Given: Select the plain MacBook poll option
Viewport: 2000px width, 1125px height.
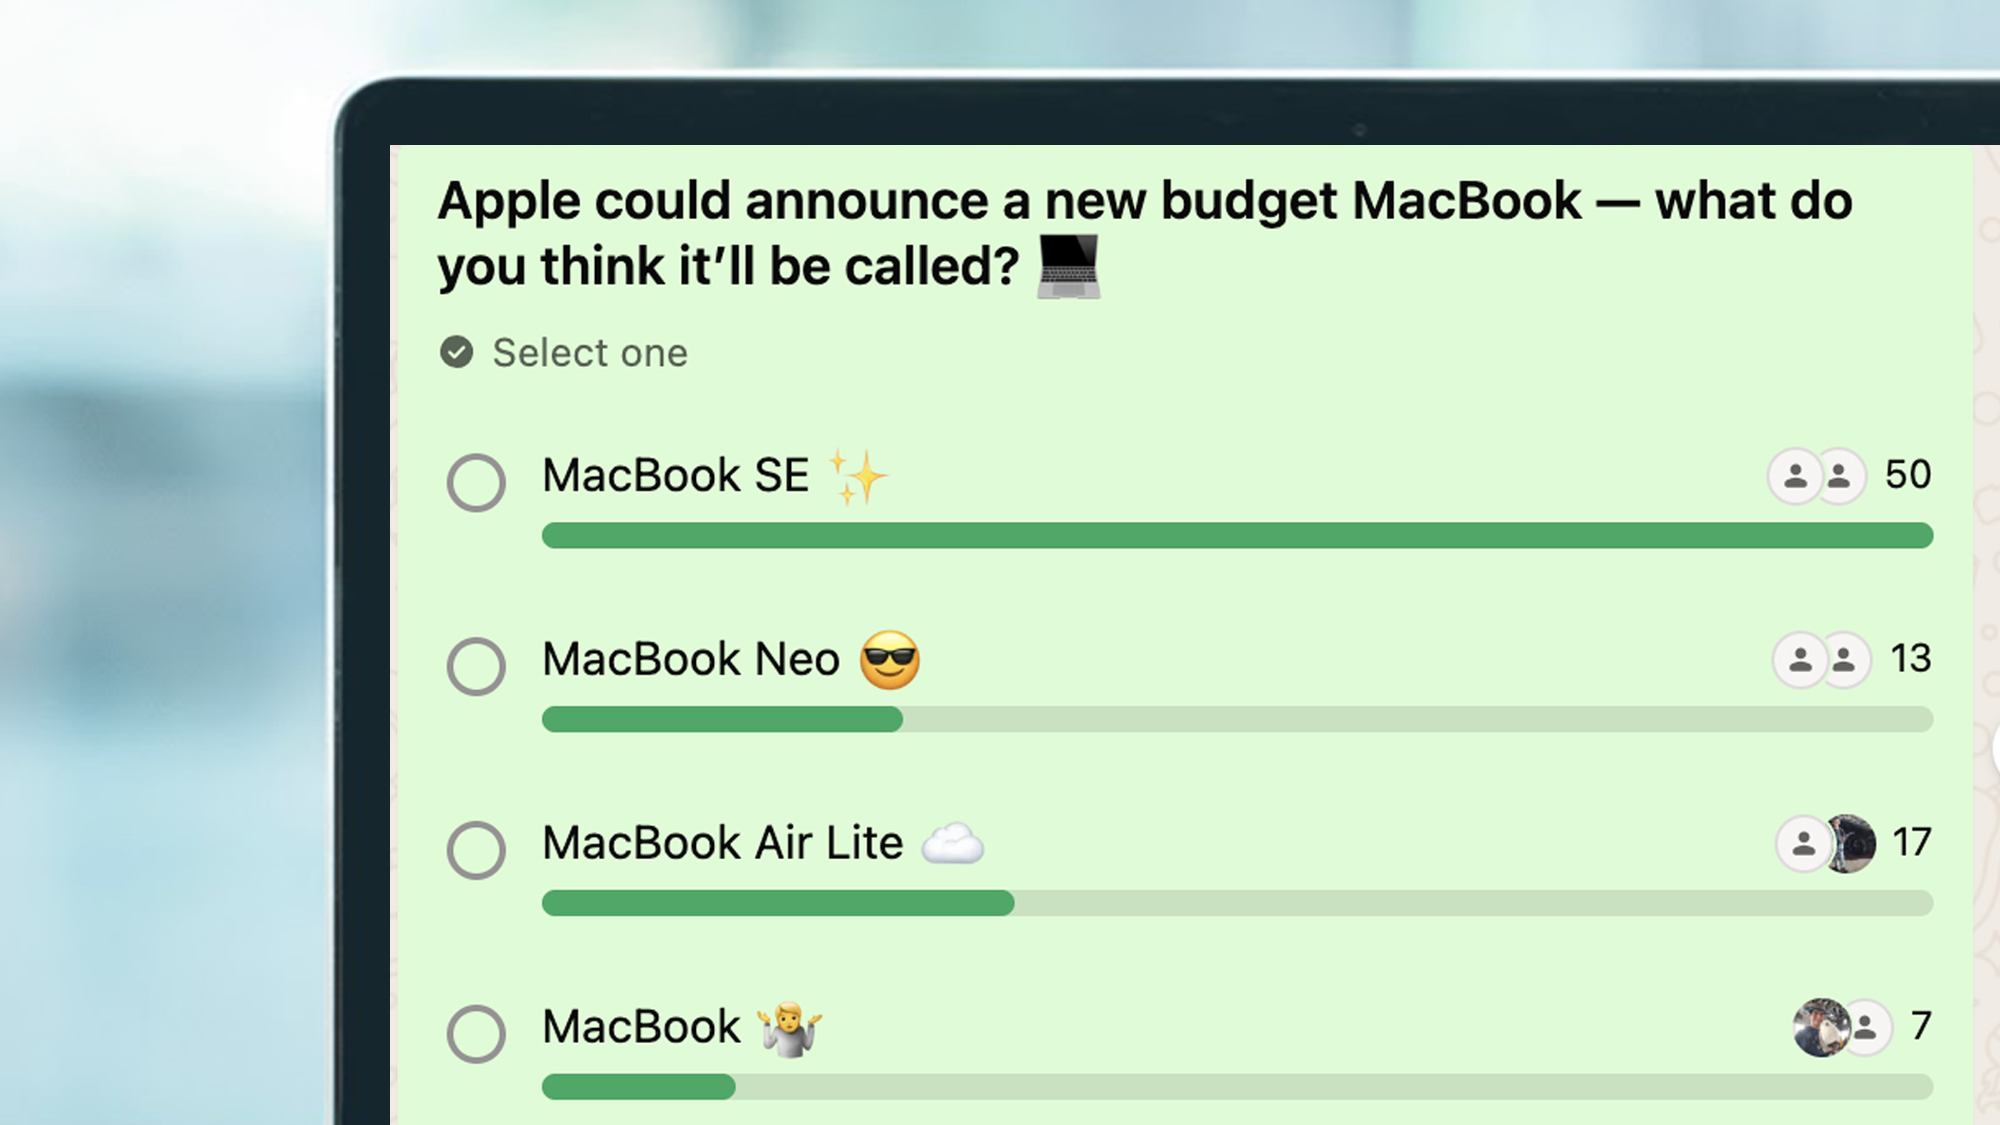Looking at the screenshot, I should pyautogui.click(x=477, y=1032).
